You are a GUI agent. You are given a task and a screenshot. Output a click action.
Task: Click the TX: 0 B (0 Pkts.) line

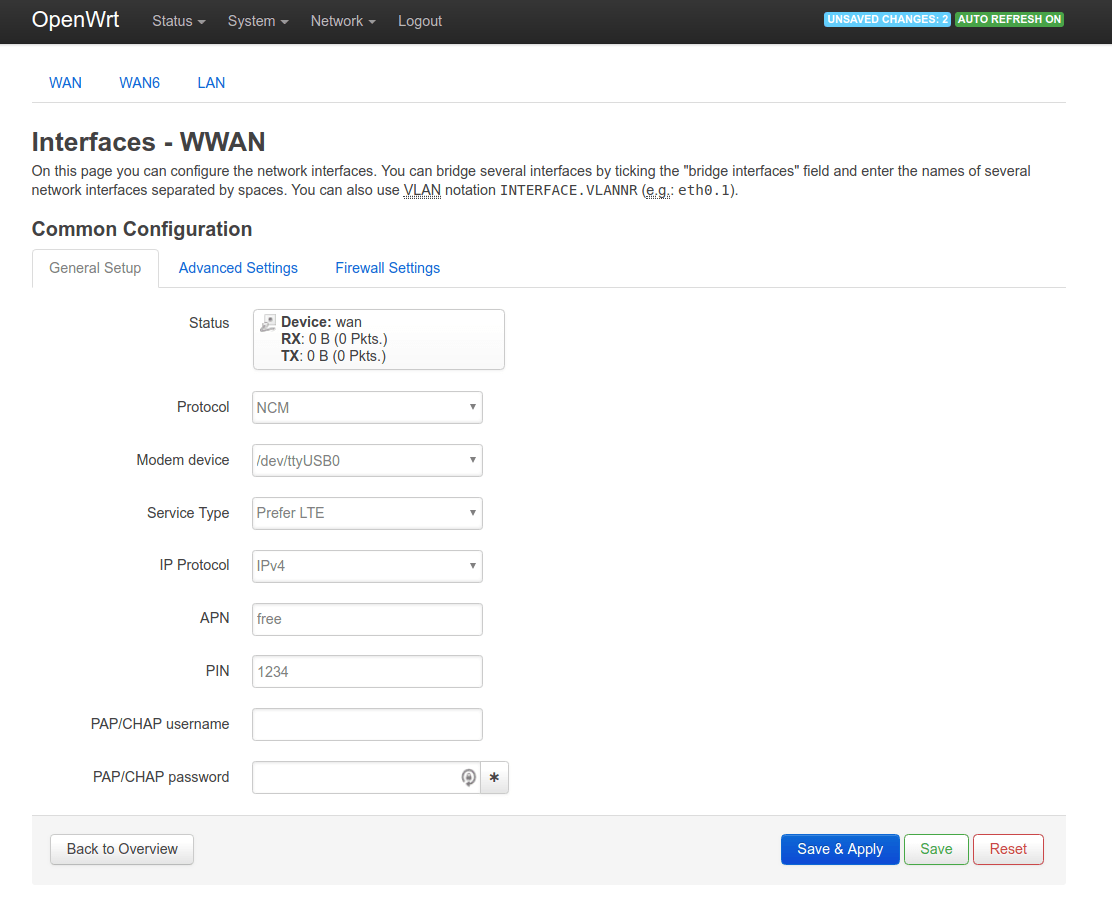coord(333,356)
